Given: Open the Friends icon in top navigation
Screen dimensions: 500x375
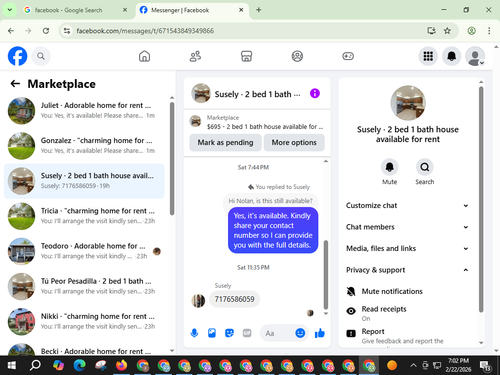Looking at the screenshot, I should (195, 56).
